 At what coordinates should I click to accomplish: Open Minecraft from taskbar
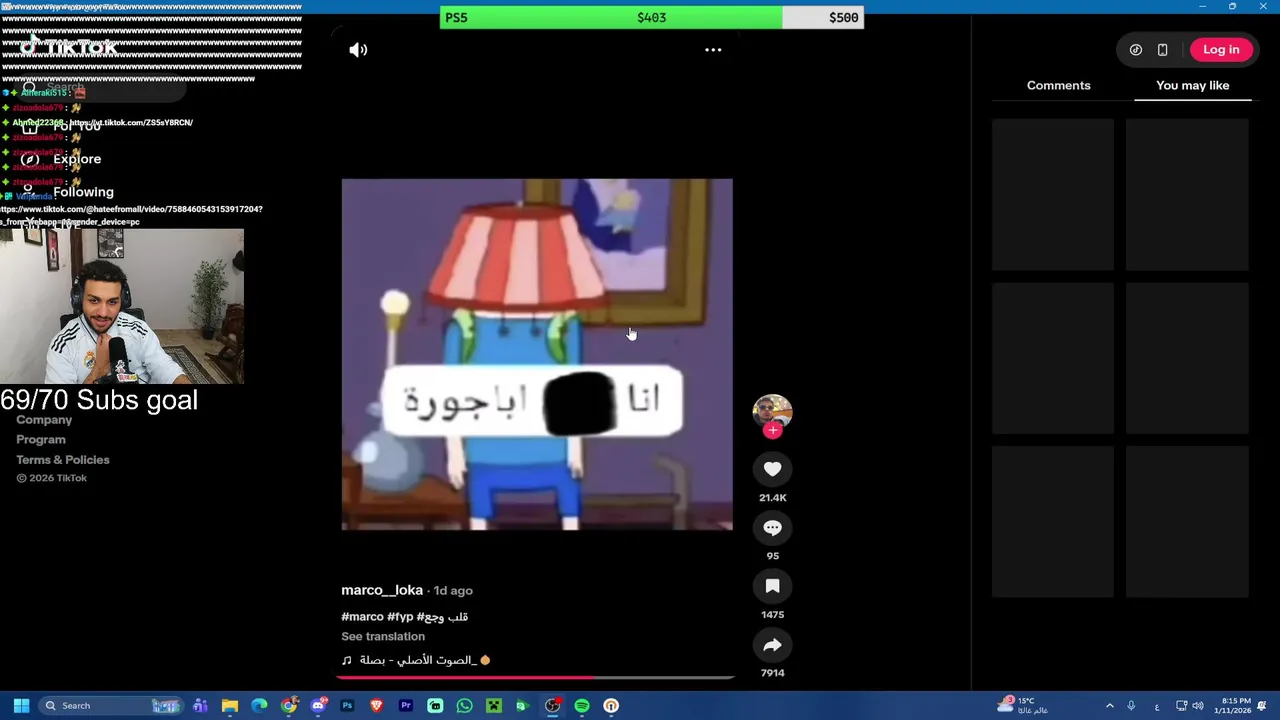point(493,705)
